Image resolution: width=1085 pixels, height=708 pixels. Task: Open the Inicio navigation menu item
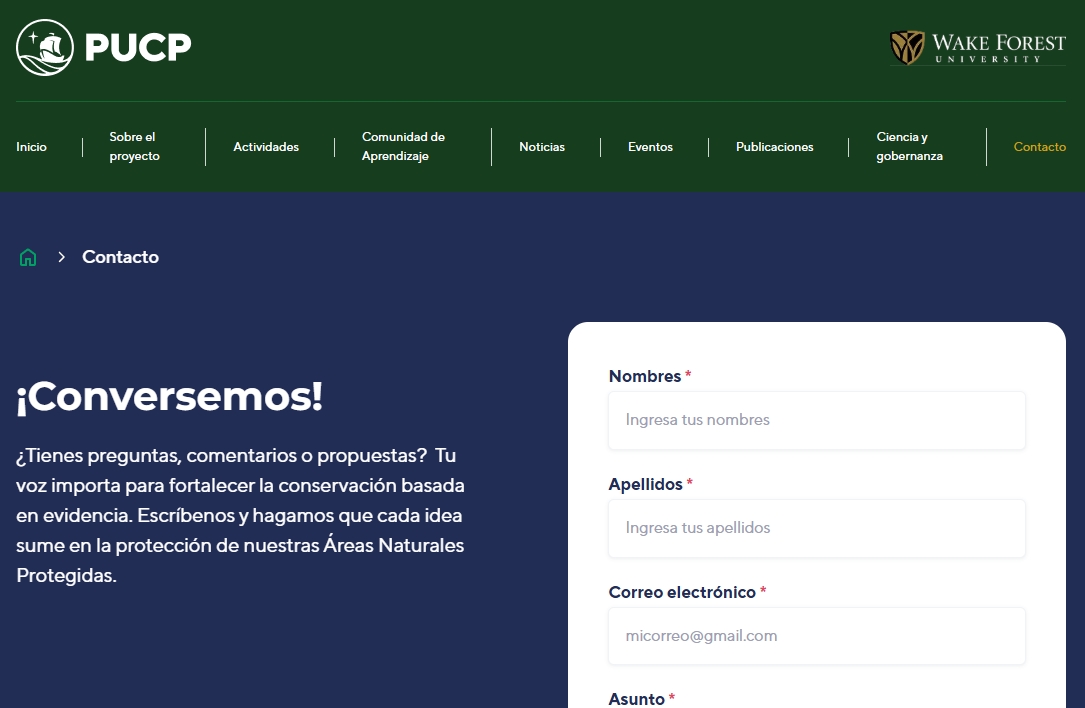(x=31, y=146)
